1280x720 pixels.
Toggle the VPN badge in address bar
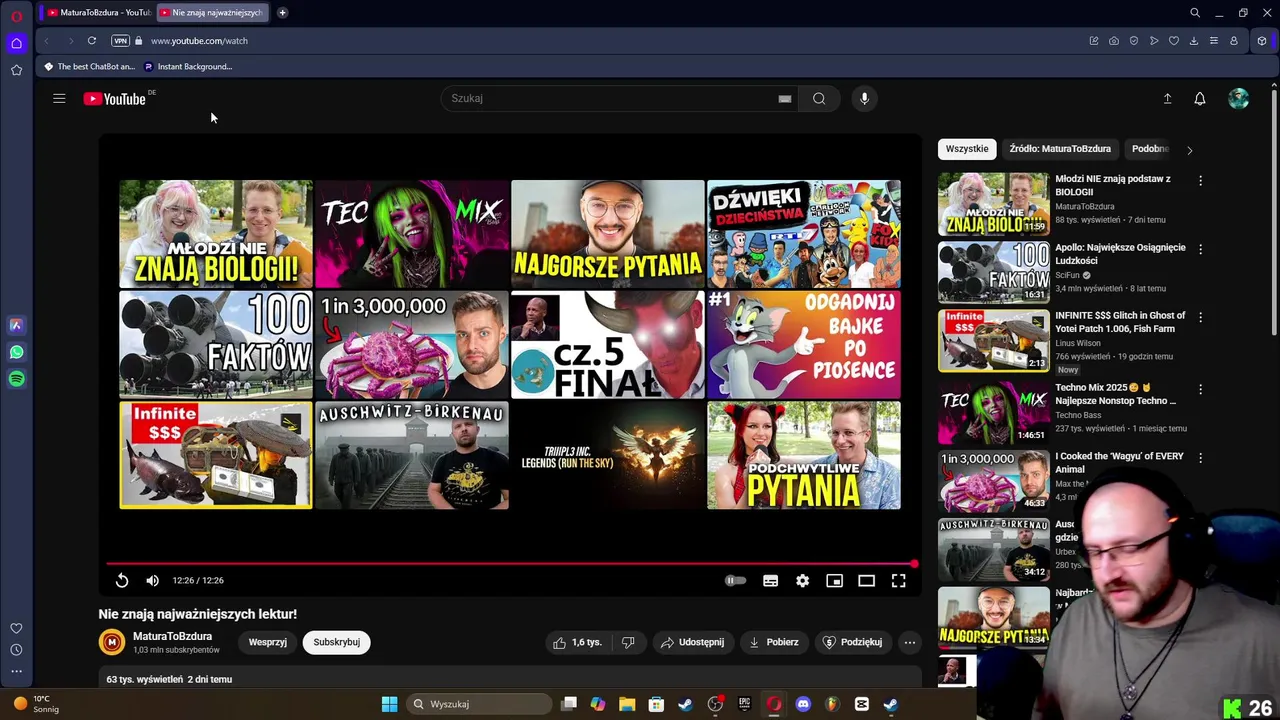pos(120,41)
